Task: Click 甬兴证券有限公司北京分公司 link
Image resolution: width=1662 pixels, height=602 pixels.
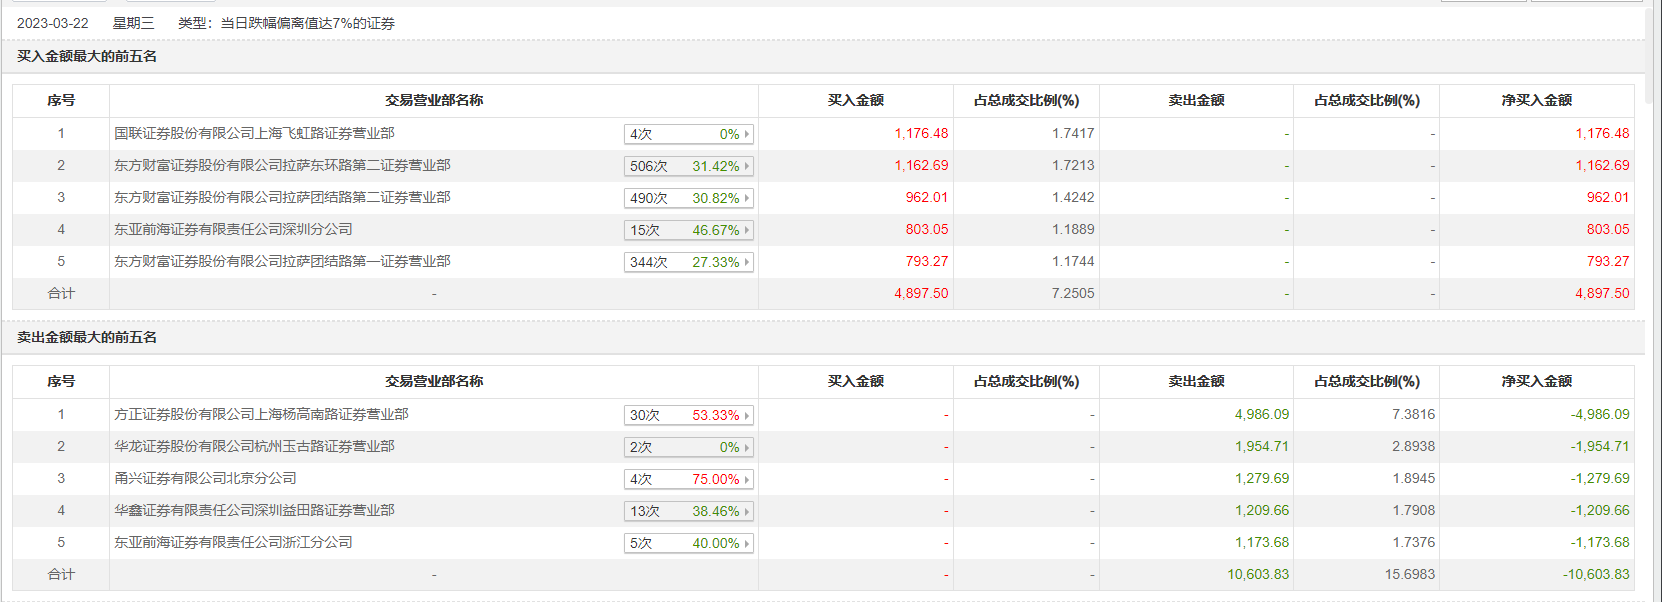Action: (205, 478)
